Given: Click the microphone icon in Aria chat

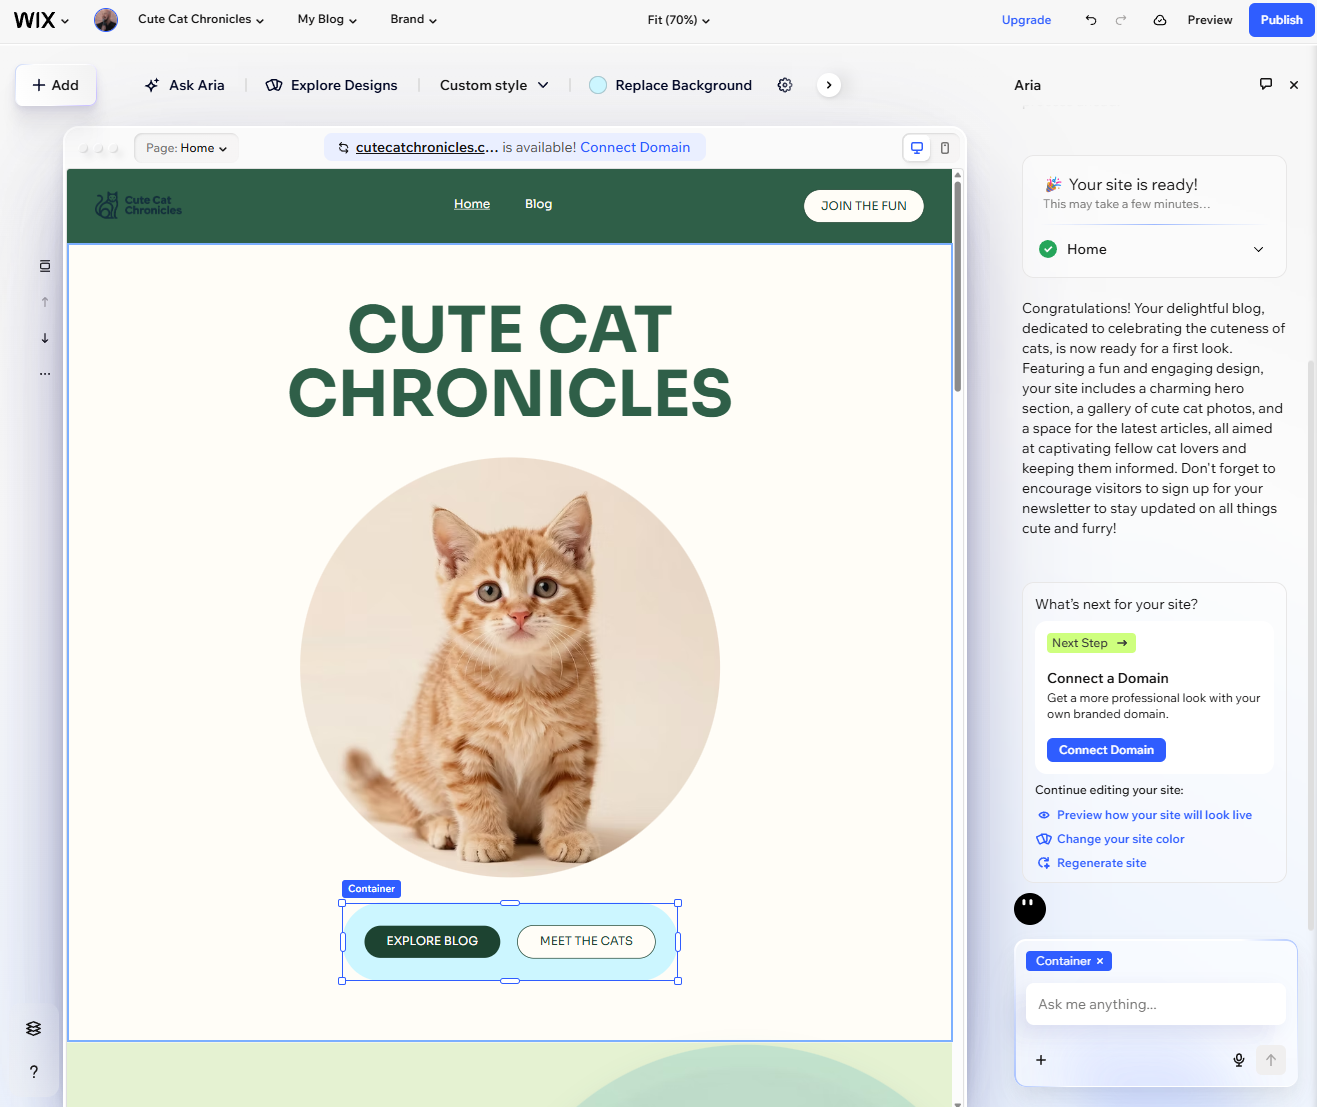Looking at the screenshot, I should [1238, 1060].
